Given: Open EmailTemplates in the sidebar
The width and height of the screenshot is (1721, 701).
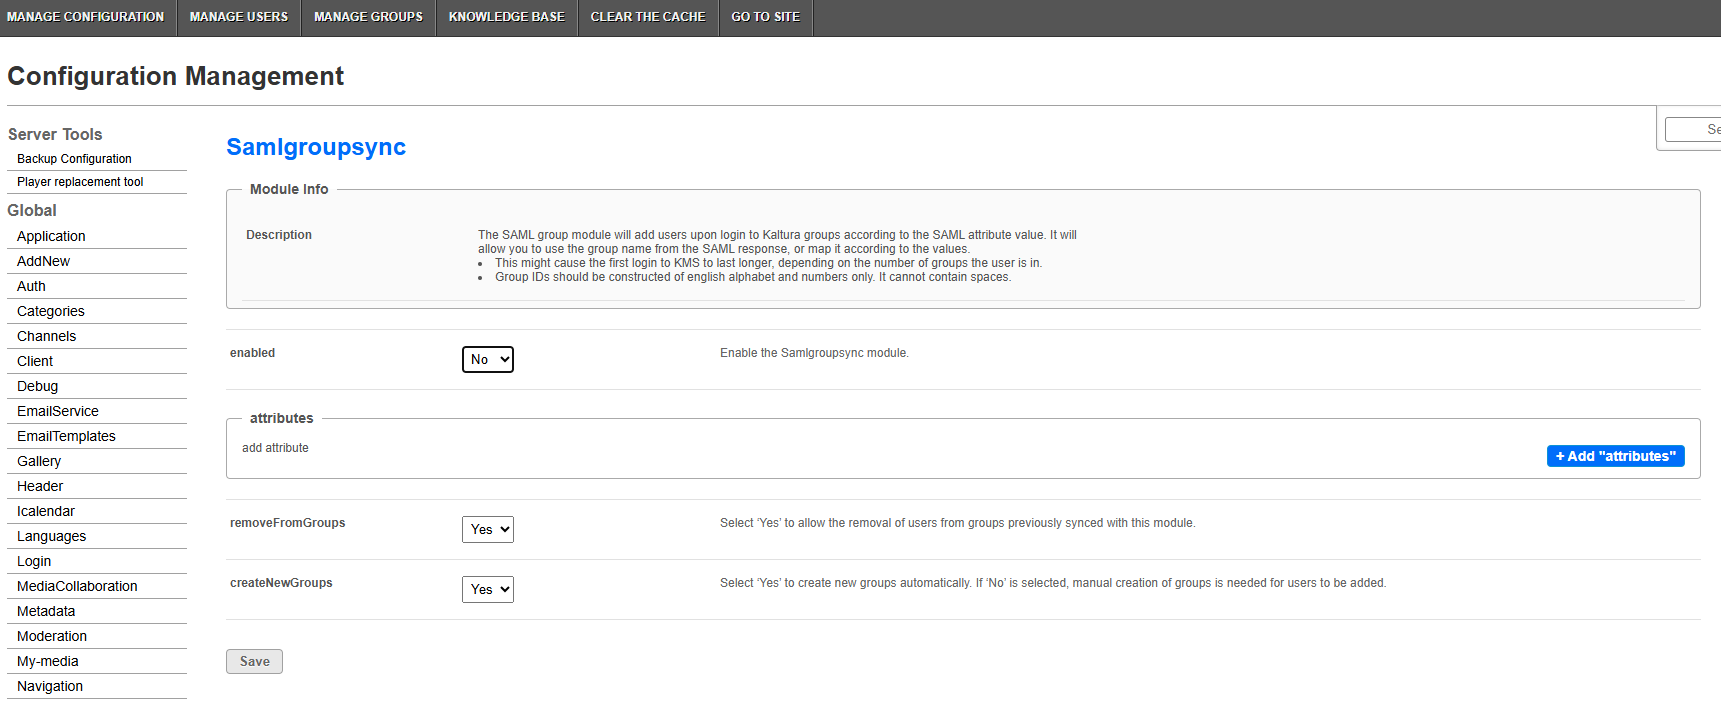Looking at the screenshot, I should click(x=66, y=436).
